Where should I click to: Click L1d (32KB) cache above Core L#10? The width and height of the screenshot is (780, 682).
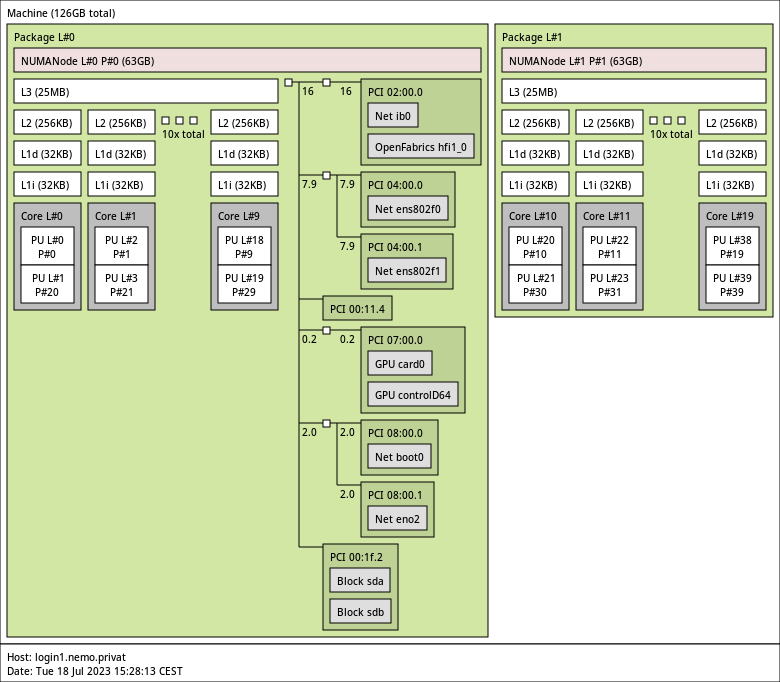pos(535,154)
